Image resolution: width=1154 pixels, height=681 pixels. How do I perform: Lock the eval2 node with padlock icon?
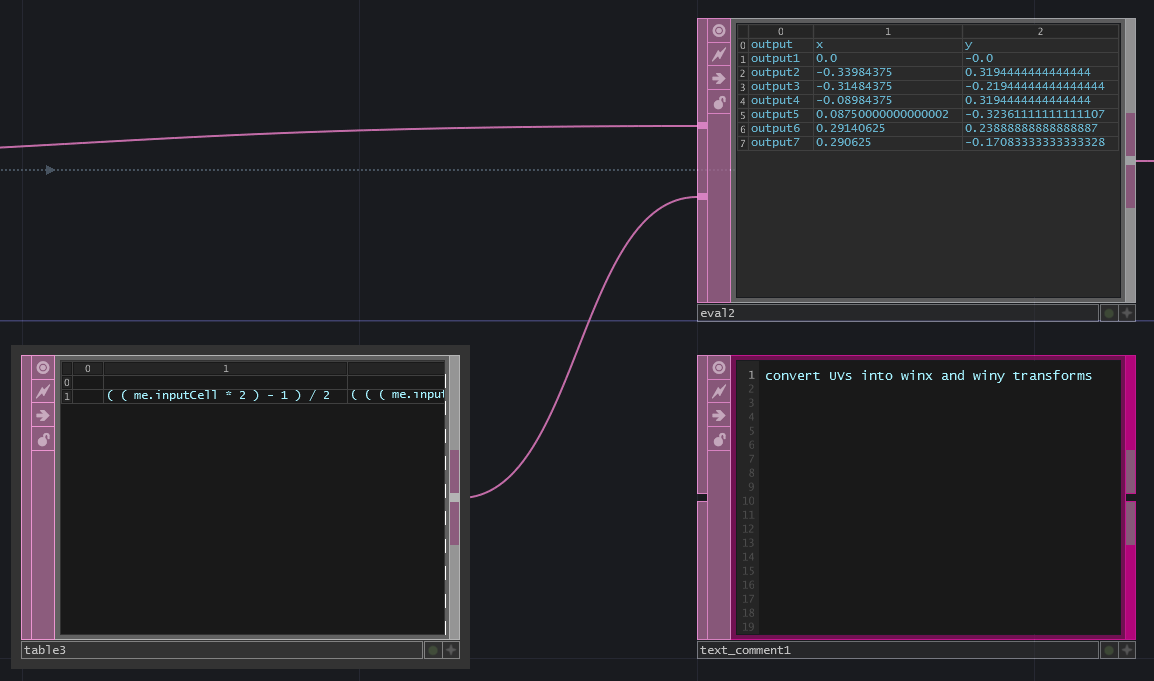click(x=719, y=103)
